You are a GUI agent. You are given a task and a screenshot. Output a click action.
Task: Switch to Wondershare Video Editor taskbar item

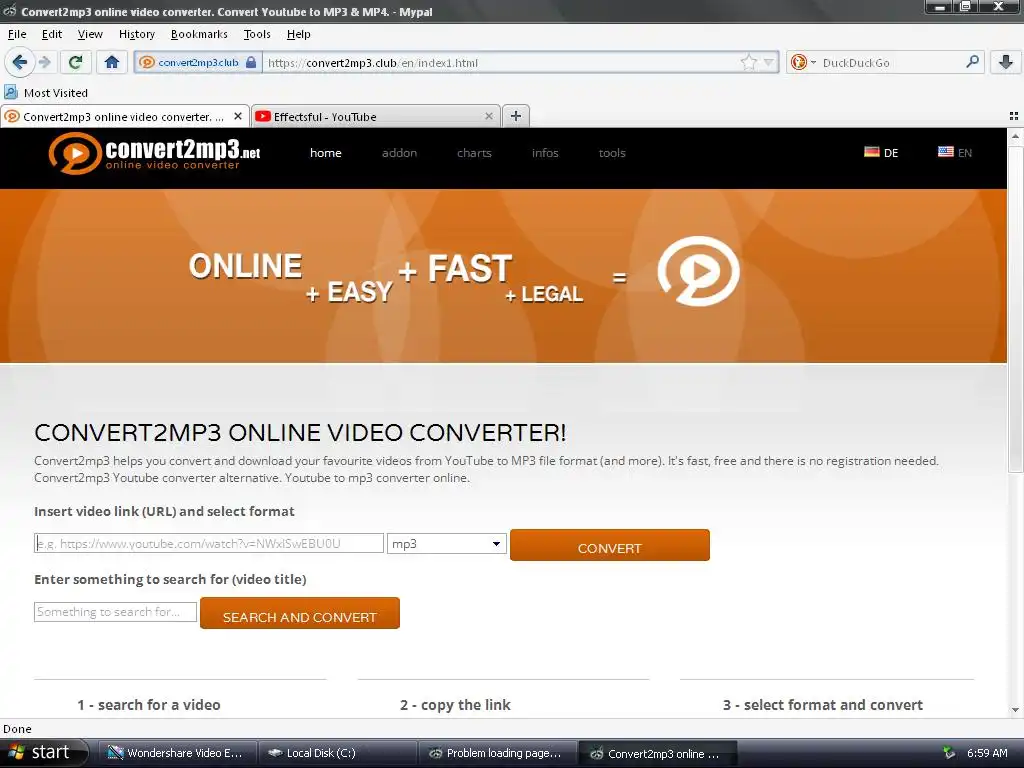coord(176,753)
